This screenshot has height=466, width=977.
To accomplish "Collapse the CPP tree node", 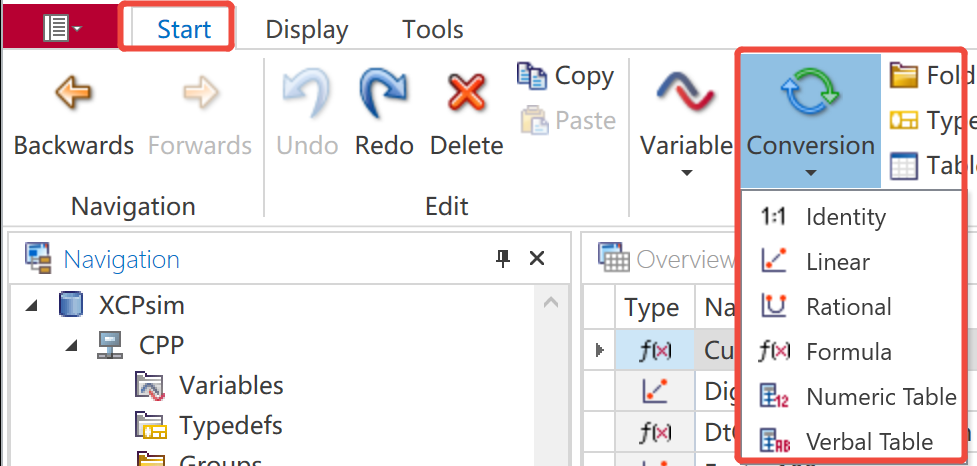I will tap(70, 346).
